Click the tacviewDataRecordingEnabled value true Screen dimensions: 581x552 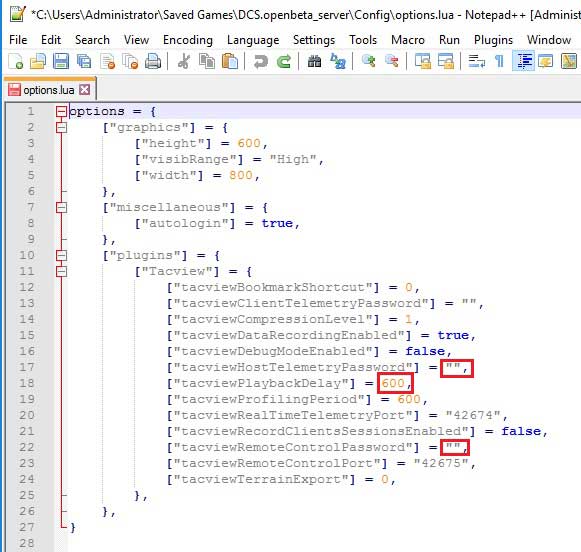pos(453,335)
